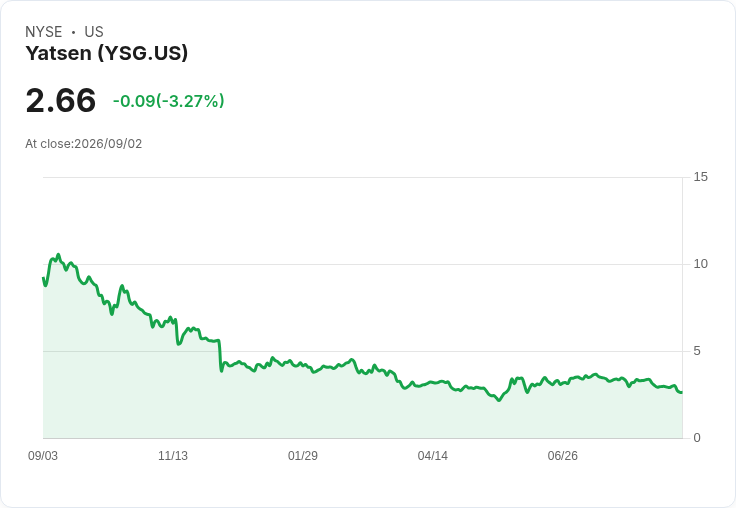Click the NYSE exchange label
Image resolution: width=736 pixels, height=508 pixels.
pos(44,32)
